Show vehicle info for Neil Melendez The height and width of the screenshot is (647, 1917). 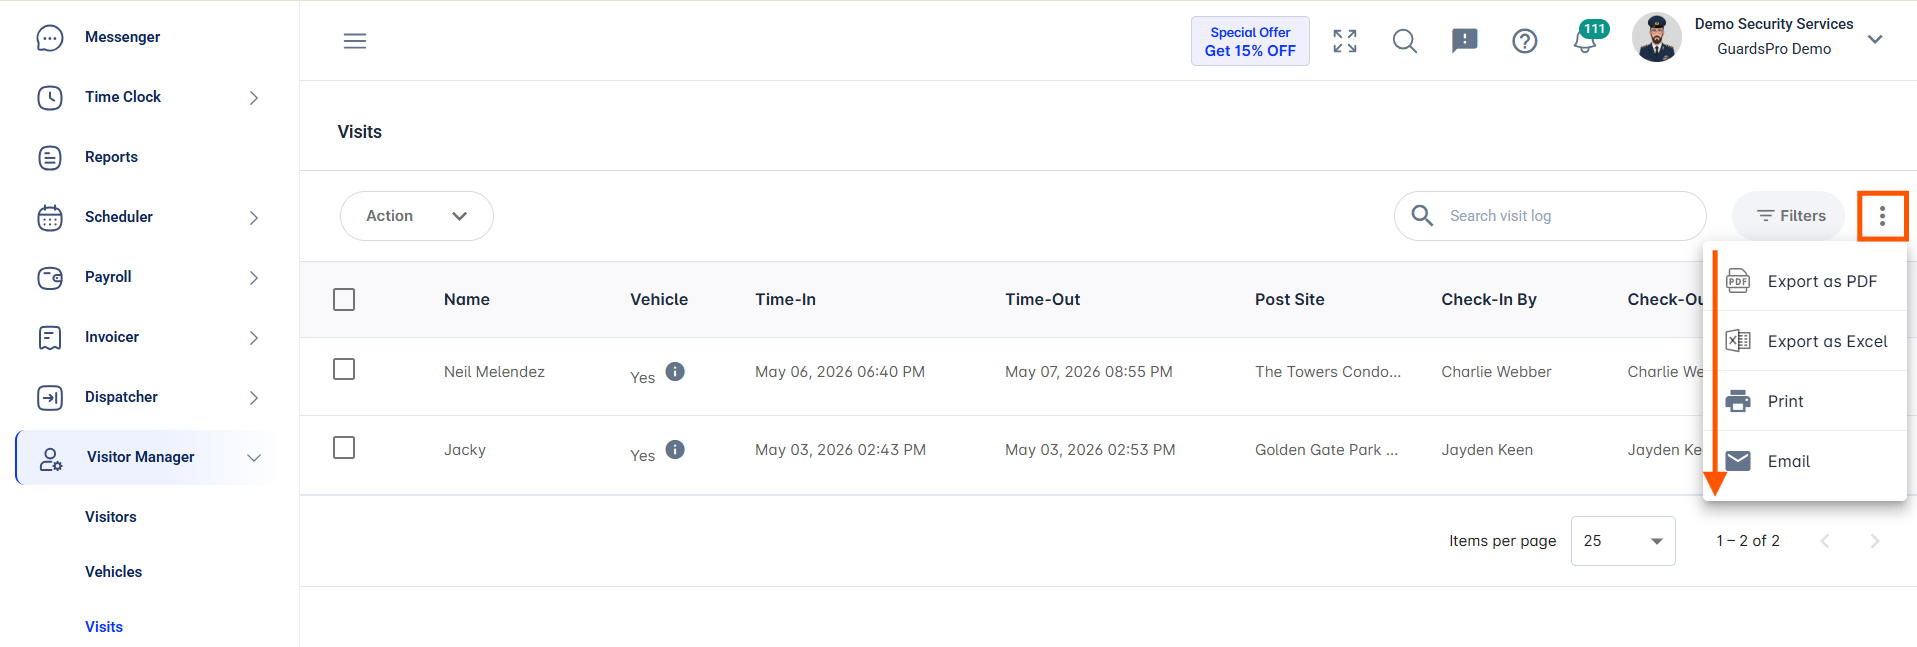(x=675, y=371)
